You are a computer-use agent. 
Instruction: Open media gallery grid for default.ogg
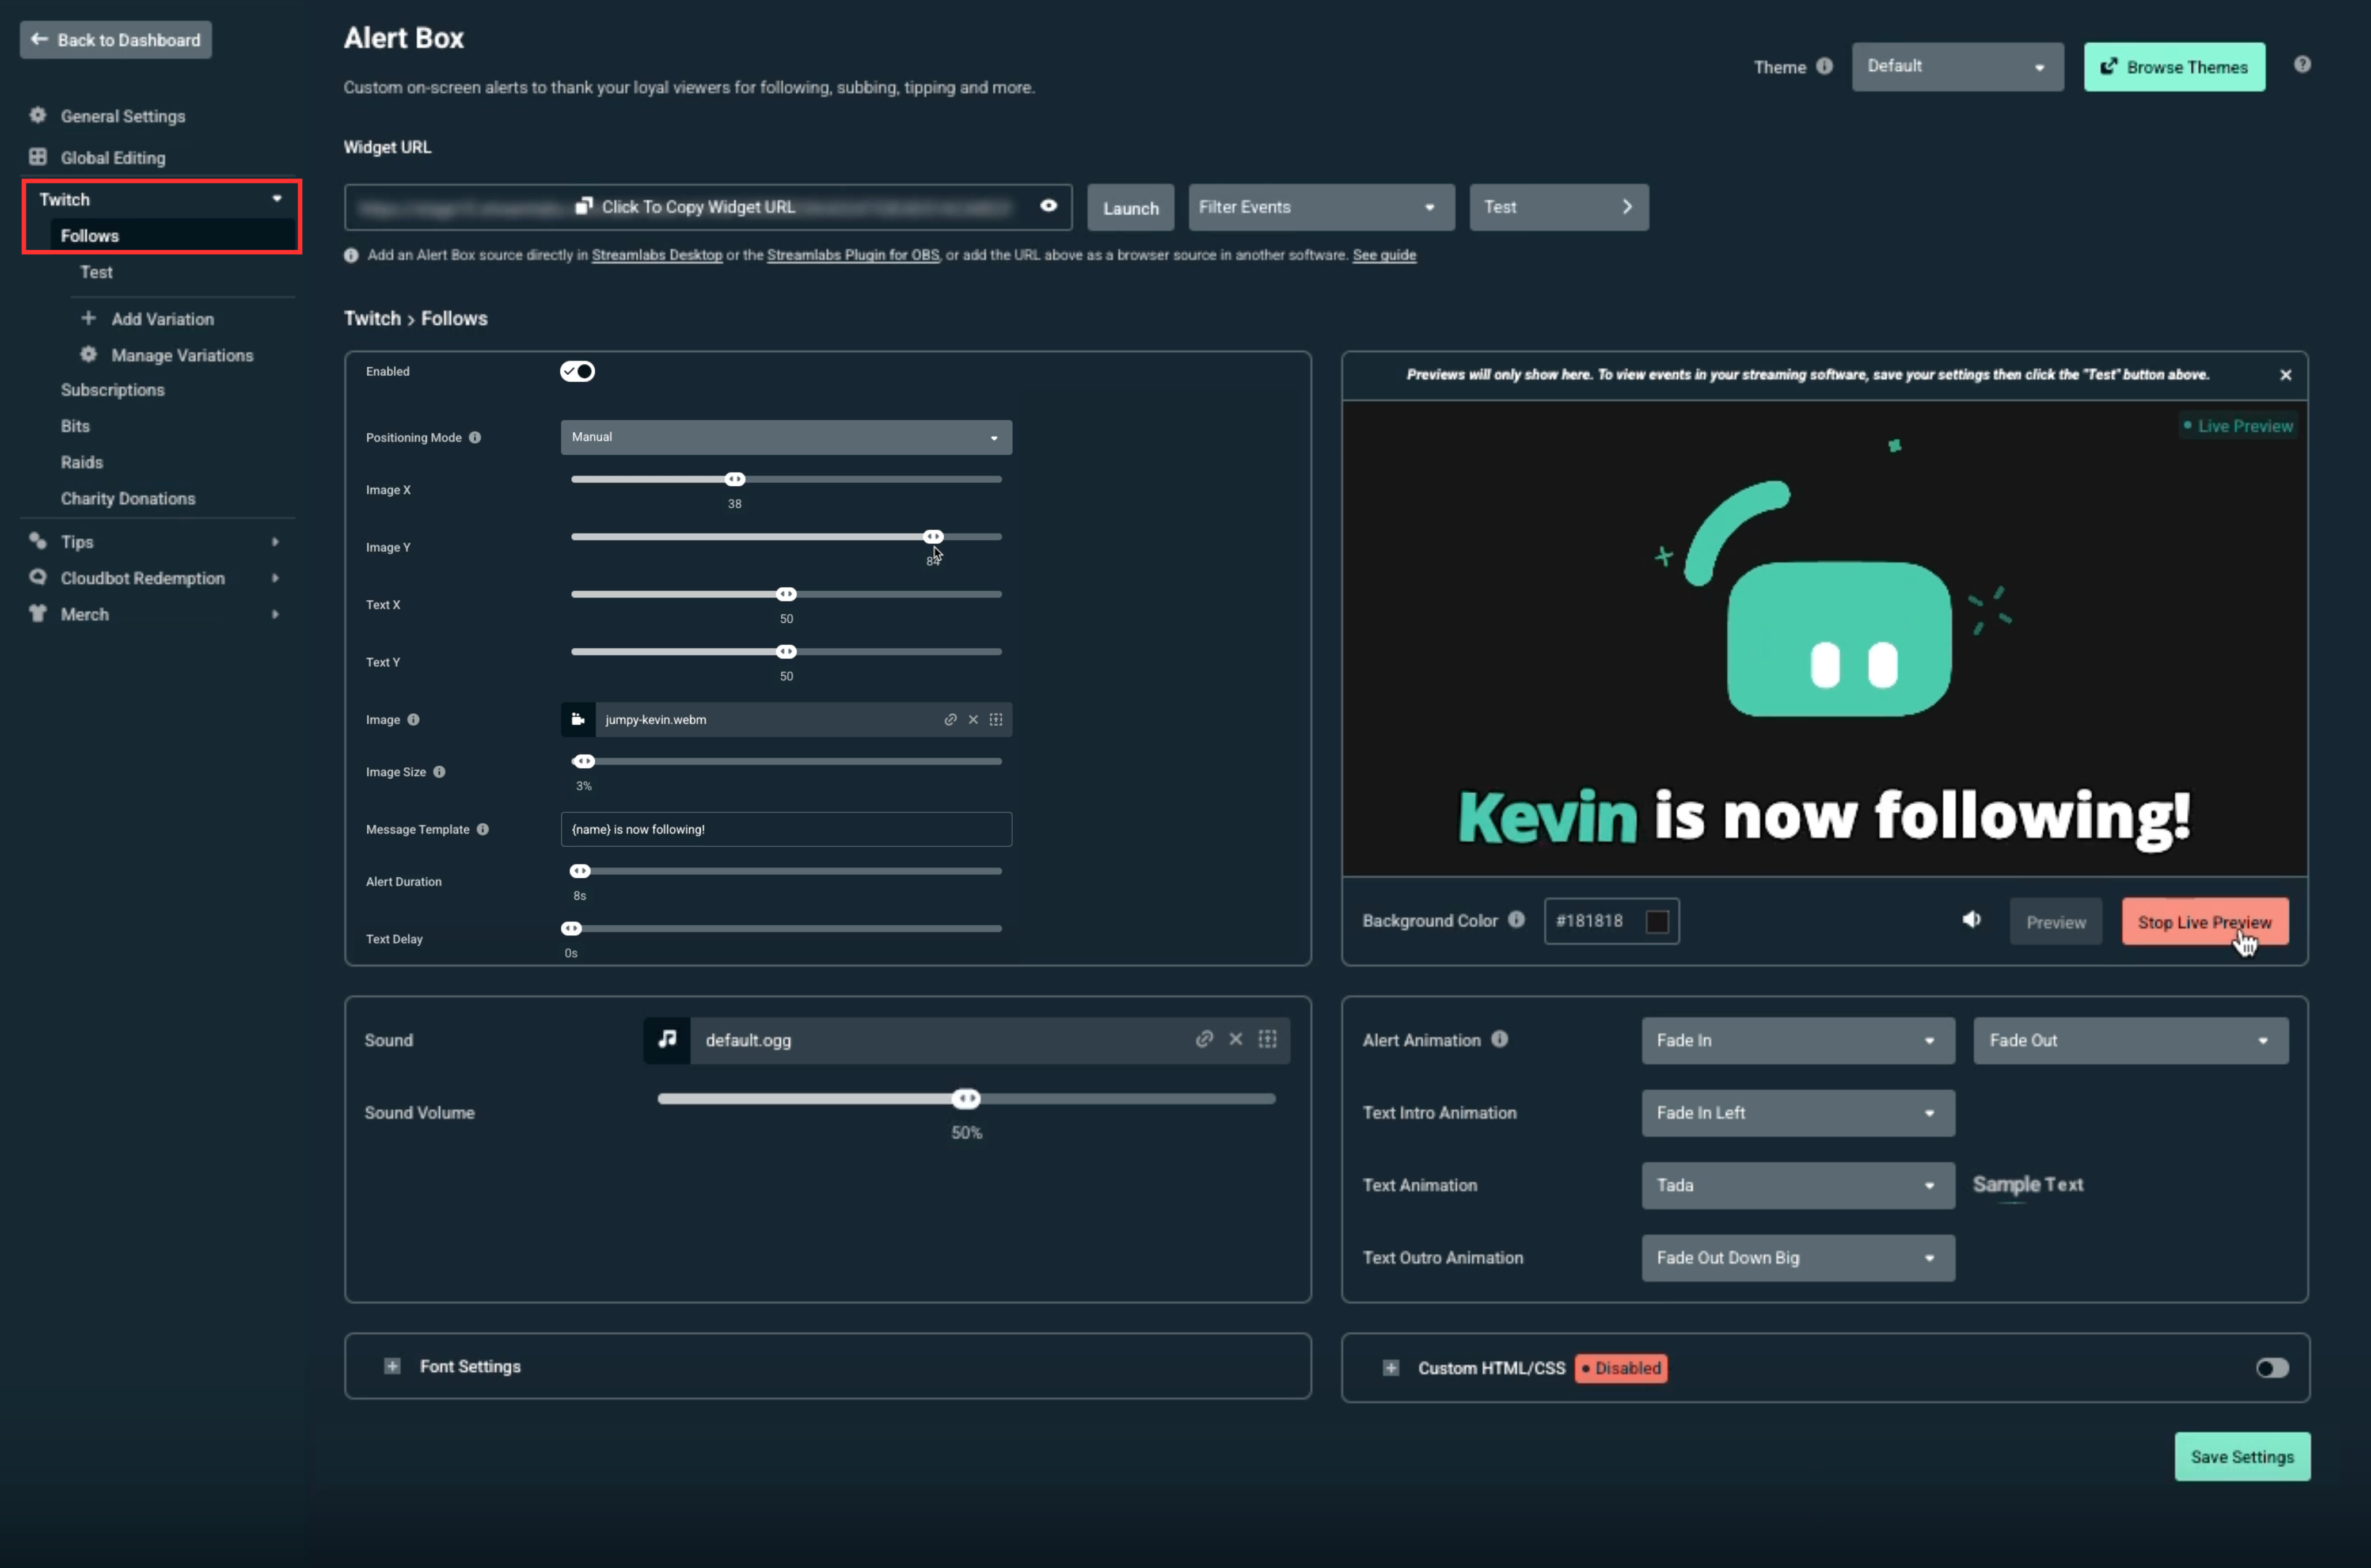click(x=1267, y=1039)
